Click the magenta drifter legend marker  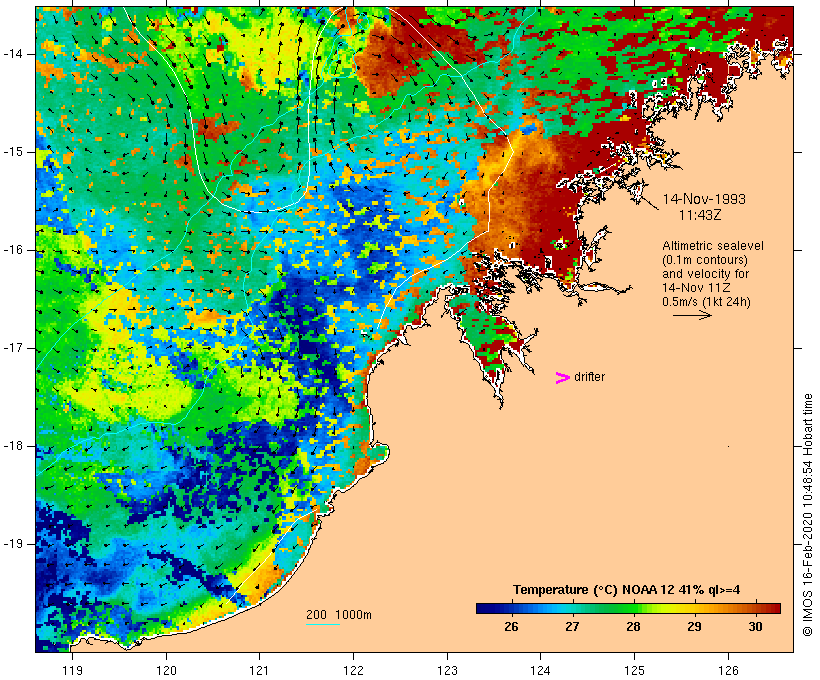[563, 378]
